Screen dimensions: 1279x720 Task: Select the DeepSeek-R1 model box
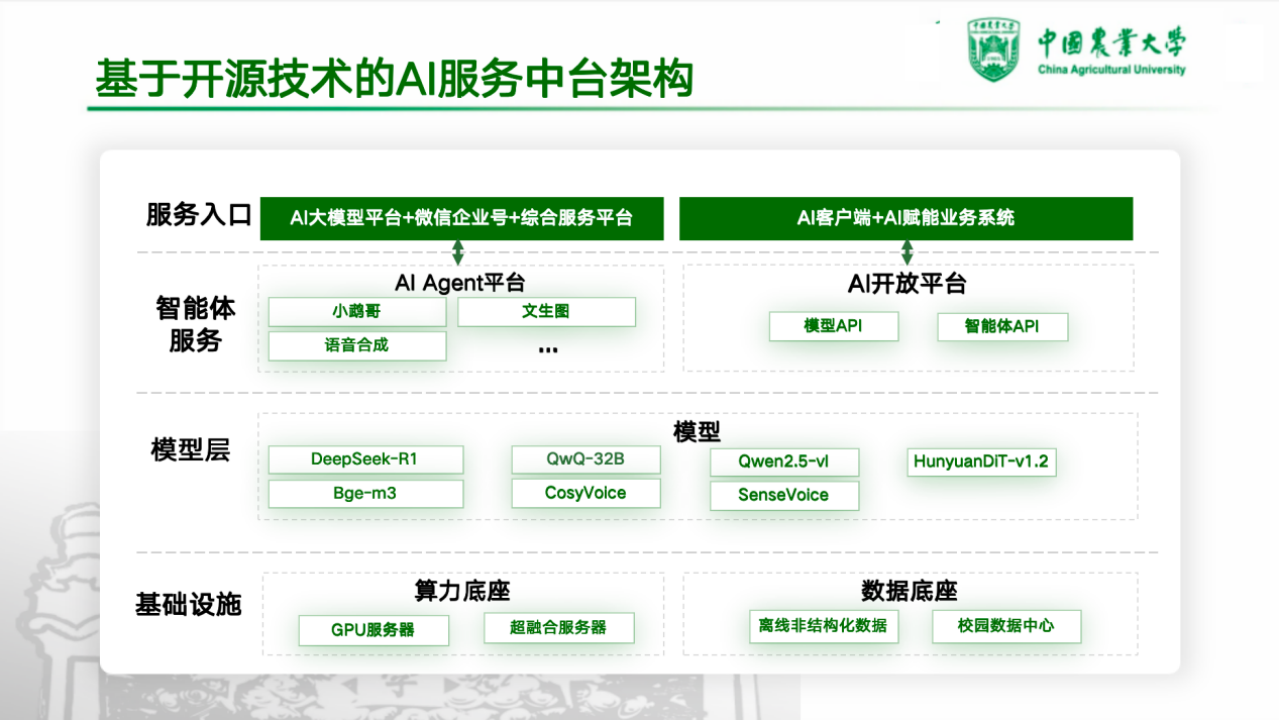[366, 459]
